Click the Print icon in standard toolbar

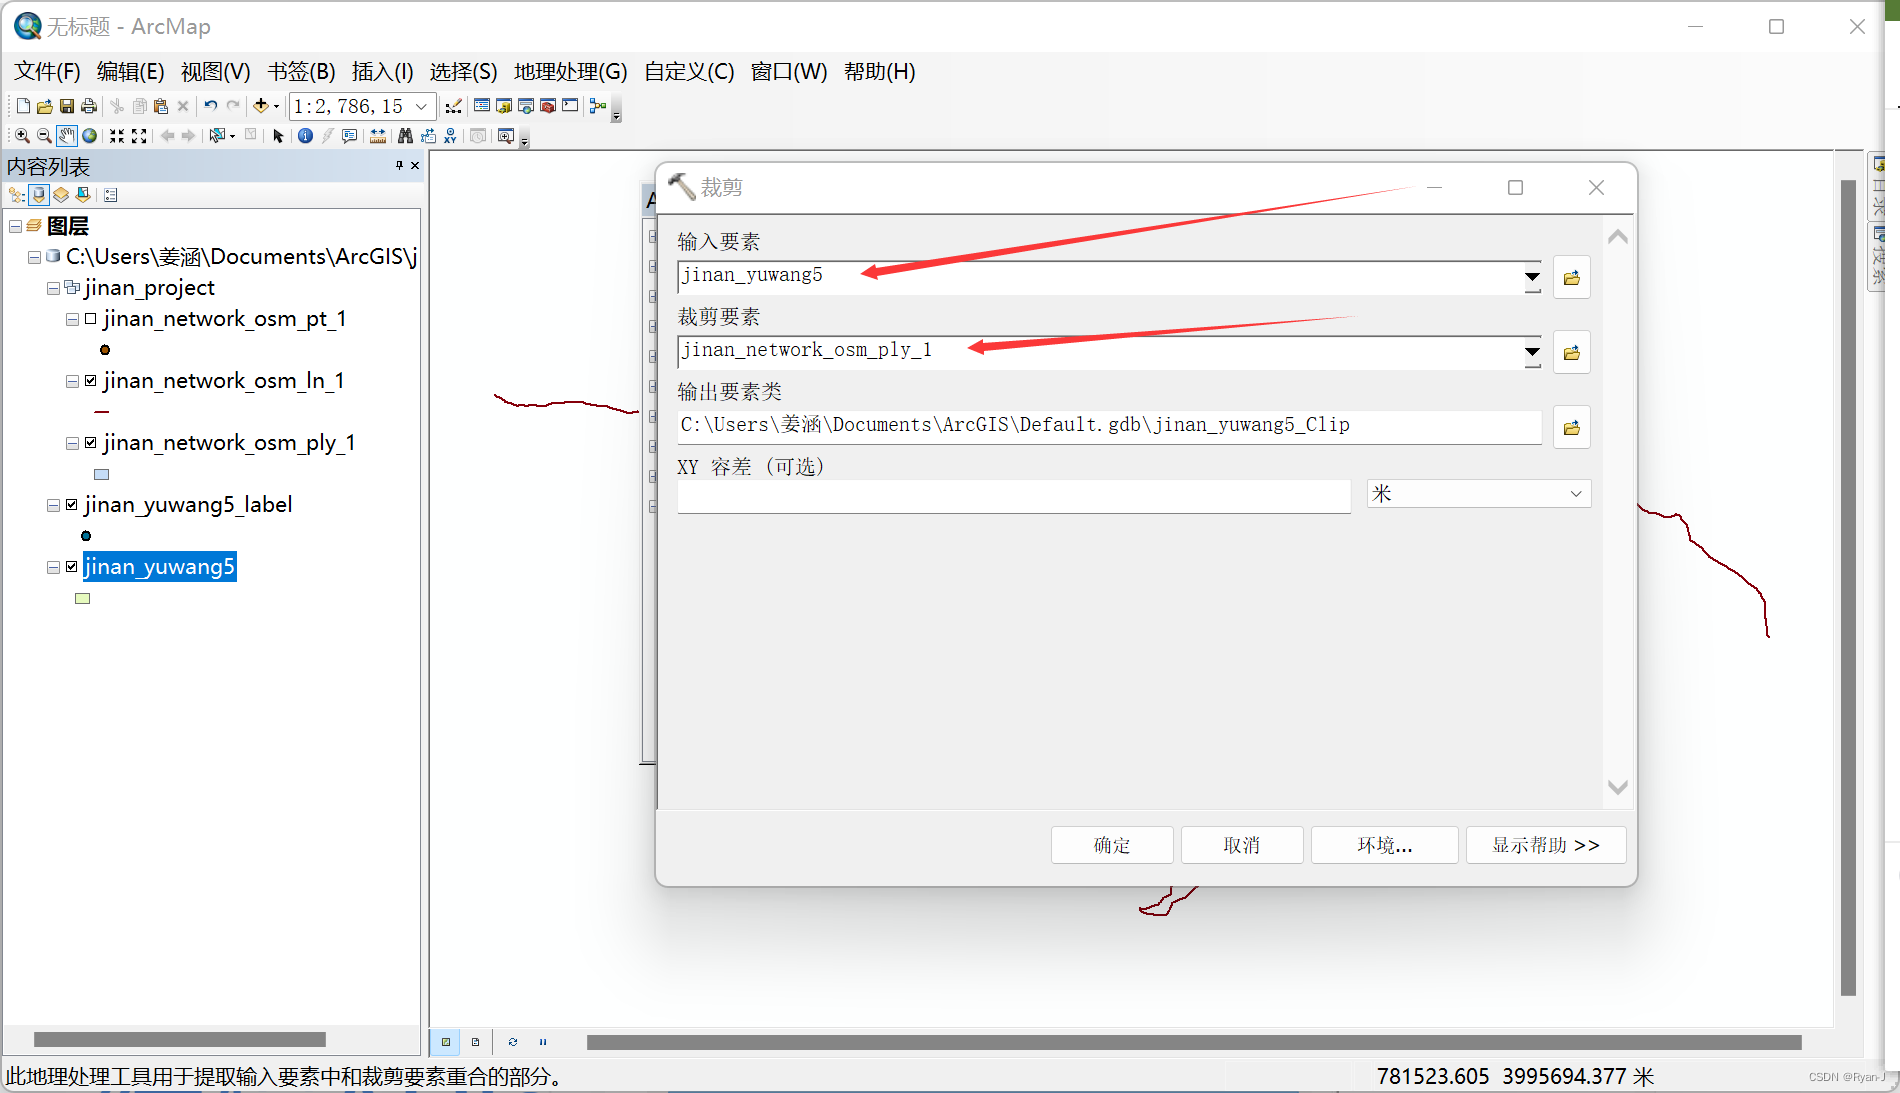tap(89, 106)
